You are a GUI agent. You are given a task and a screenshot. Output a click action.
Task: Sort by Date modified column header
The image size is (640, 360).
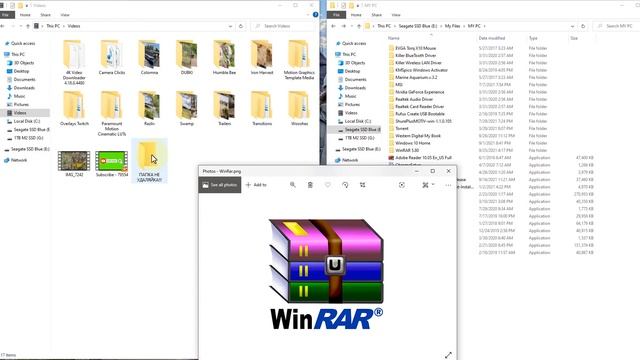tap(492, 38)
